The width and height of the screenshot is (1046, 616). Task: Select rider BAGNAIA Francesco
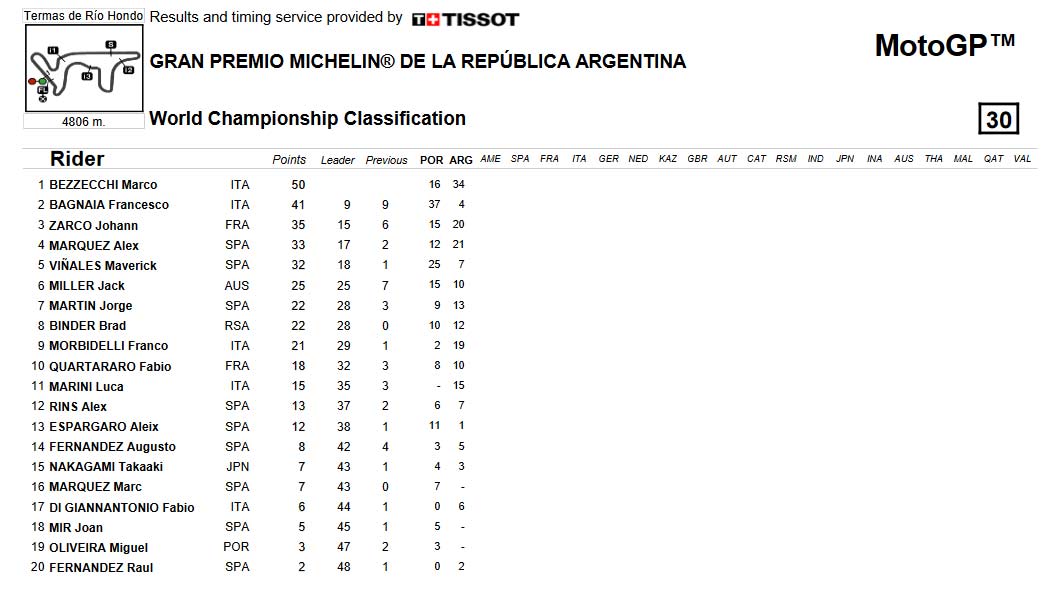pyautogui.click(x=109, y=205)
